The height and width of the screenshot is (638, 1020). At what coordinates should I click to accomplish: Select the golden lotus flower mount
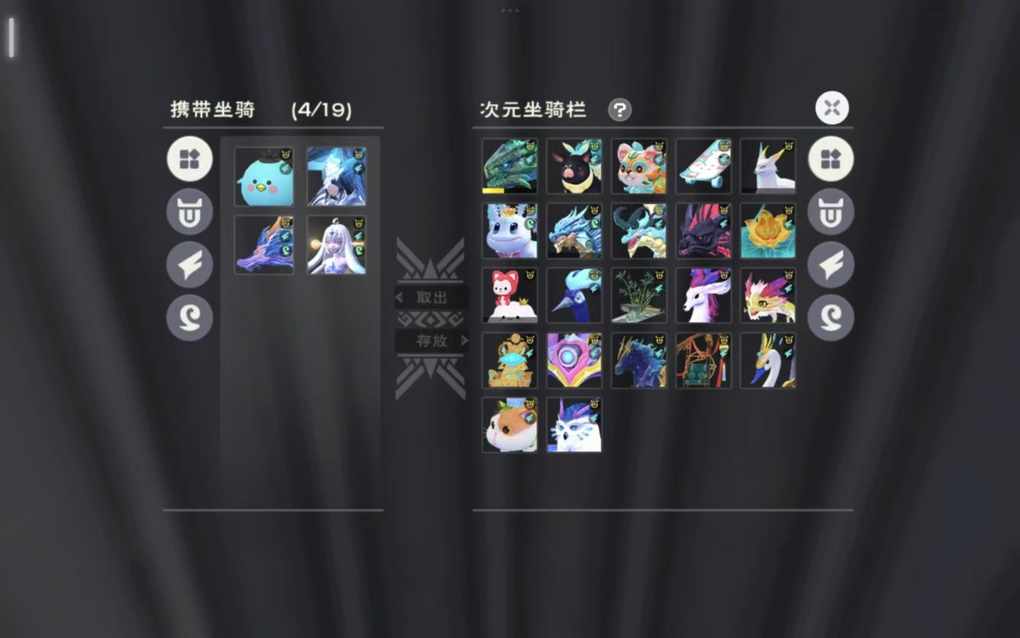(768, 230)
